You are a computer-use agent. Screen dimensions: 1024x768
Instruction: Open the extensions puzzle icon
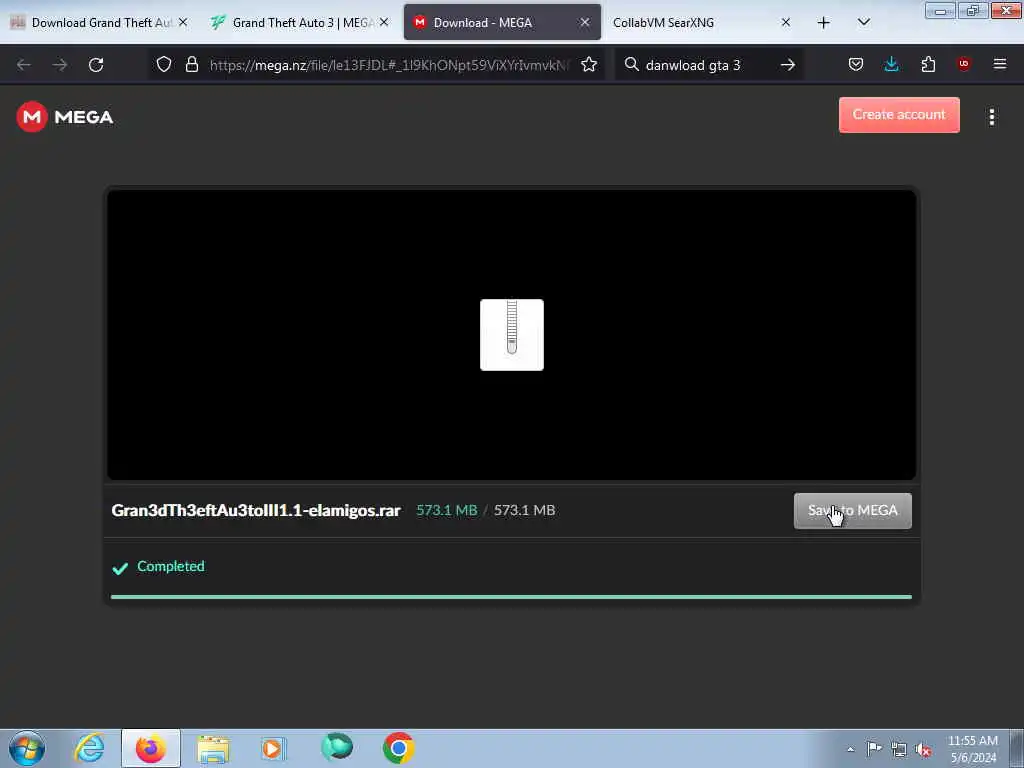[x=928, y=65]
